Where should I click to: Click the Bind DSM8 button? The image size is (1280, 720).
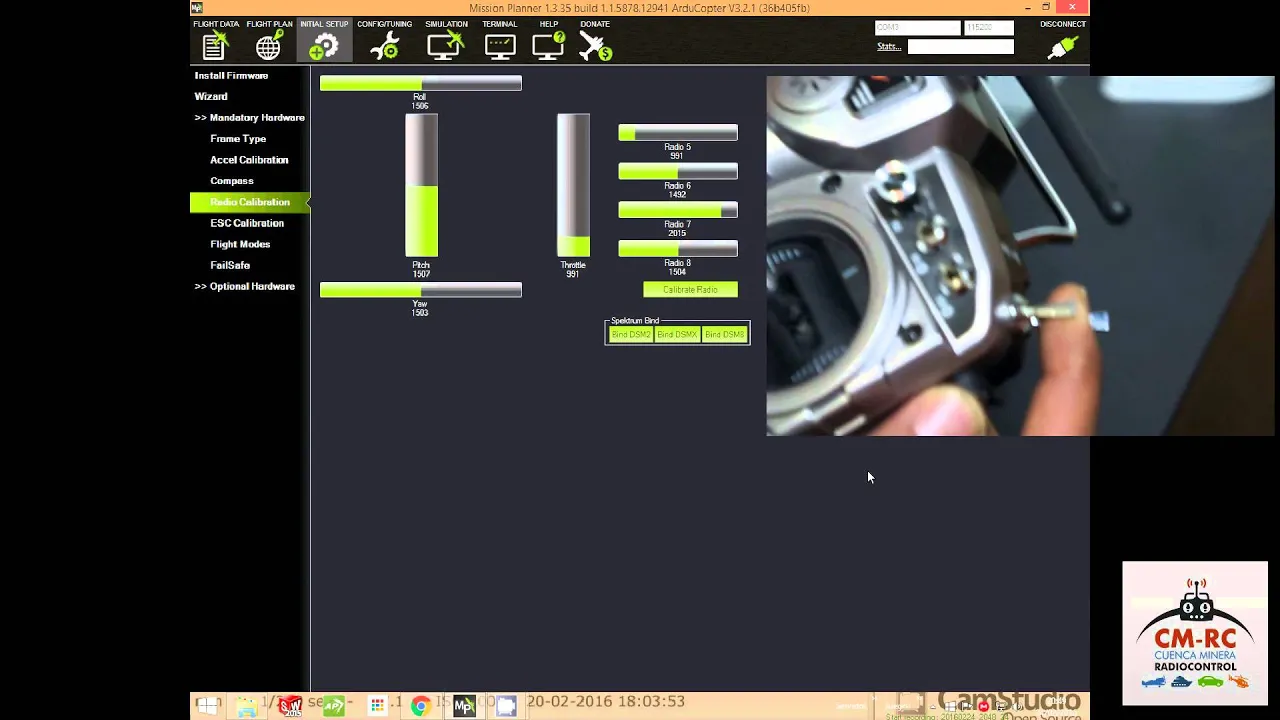(x=724, y=335)
